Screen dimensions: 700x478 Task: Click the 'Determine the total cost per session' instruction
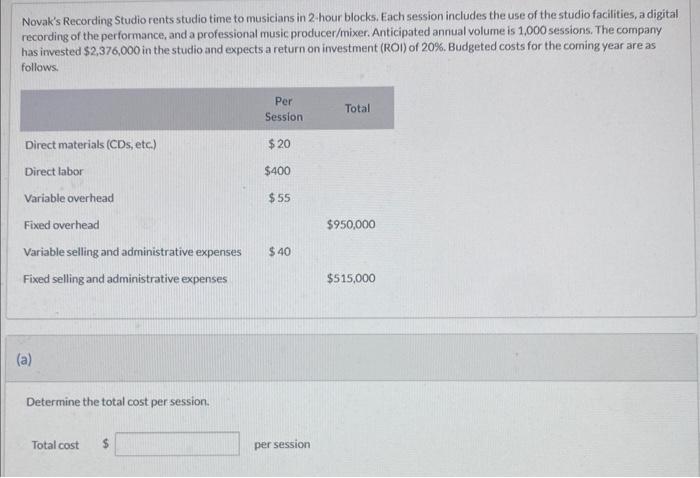pyautogui.click(x=118, y=402)
